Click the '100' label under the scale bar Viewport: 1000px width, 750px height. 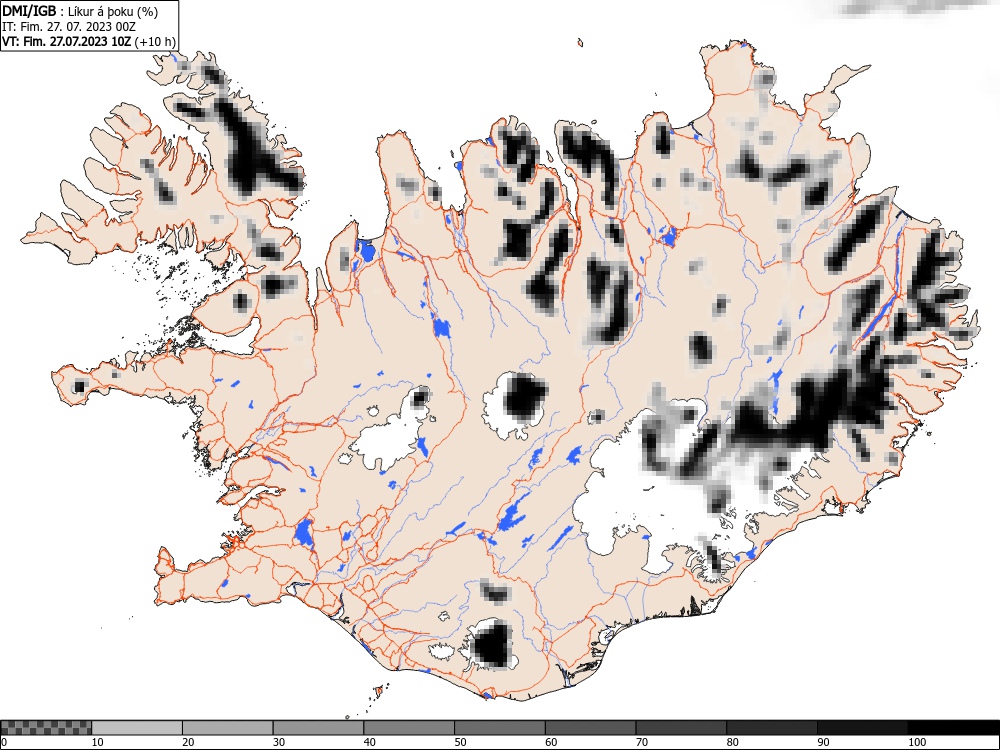916,742
